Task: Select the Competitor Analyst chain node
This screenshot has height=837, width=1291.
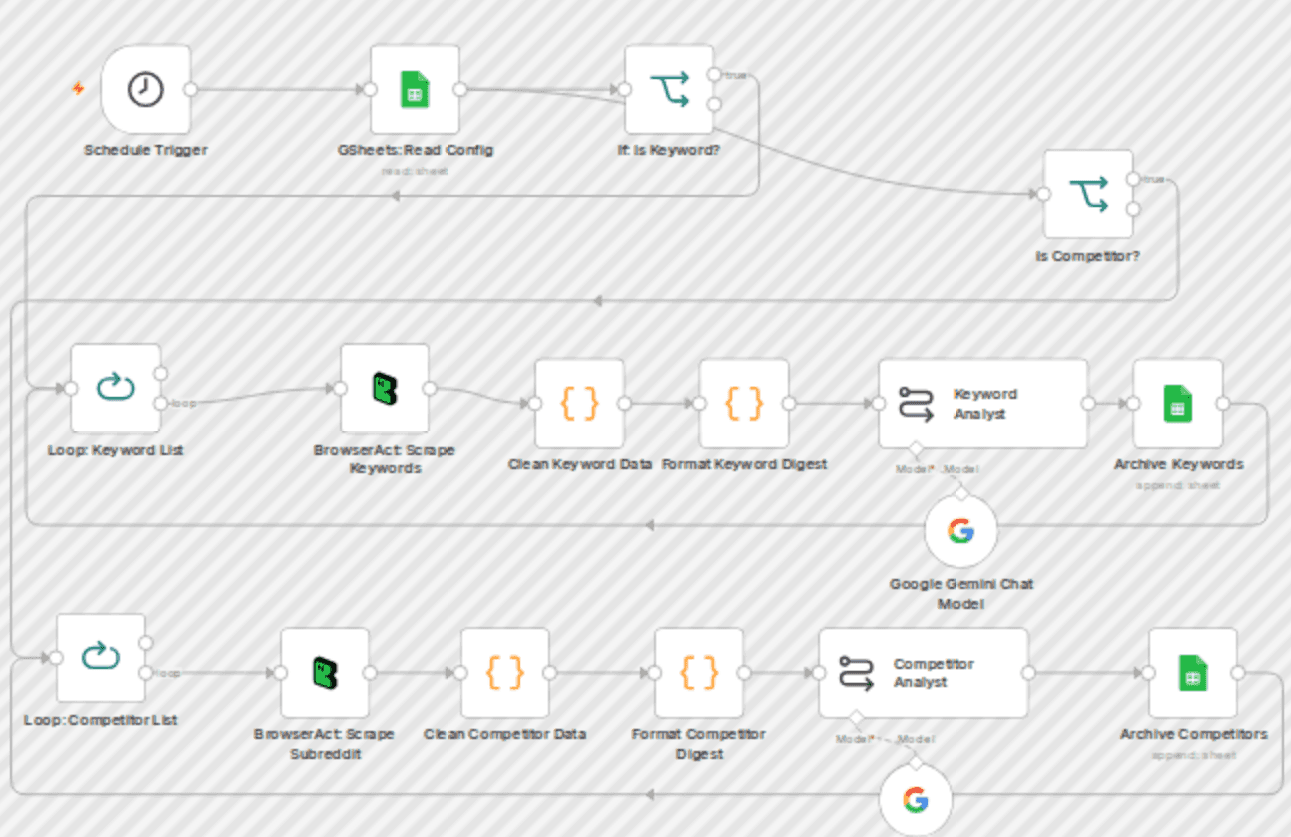Action: (x=923, y=672)
